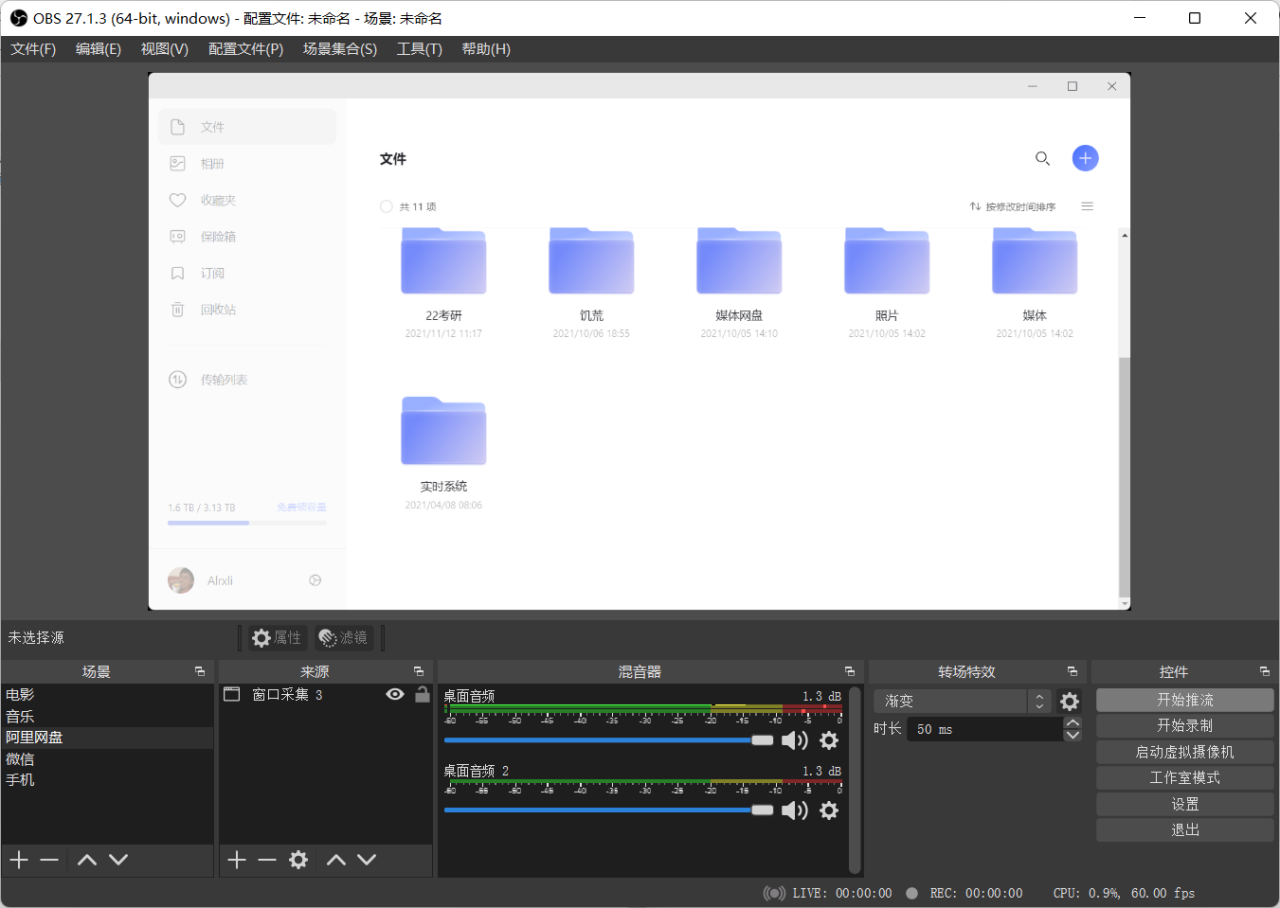The width and height of the screenshot is (1280, 908).
Task: Hide the 窗口采集 3 source
Action: tap(395, 694)
